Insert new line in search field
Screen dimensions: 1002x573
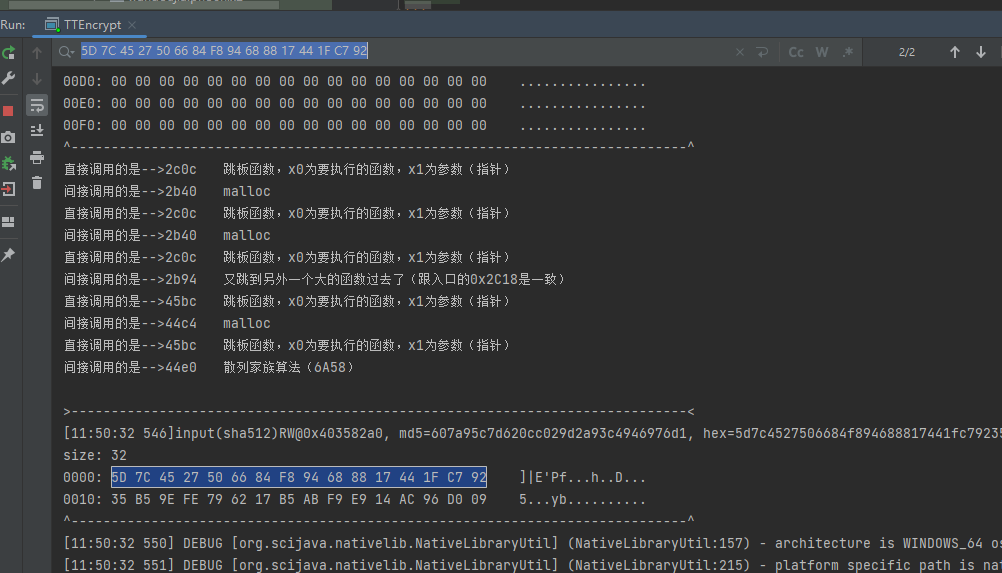[x=762, y=52]
